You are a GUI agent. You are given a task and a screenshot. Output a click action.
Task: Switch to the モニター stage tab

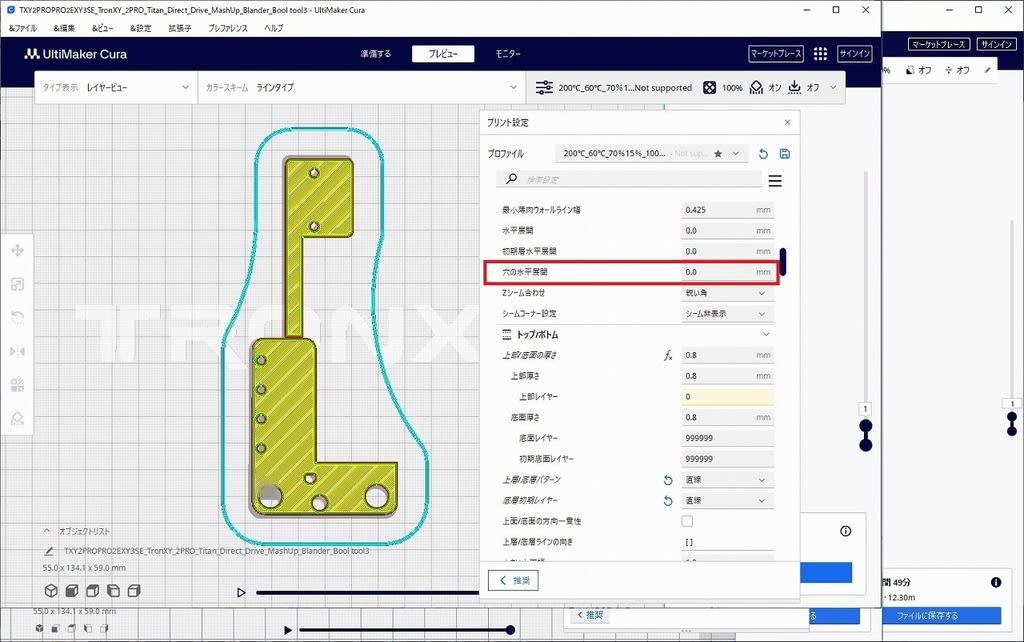508,54
